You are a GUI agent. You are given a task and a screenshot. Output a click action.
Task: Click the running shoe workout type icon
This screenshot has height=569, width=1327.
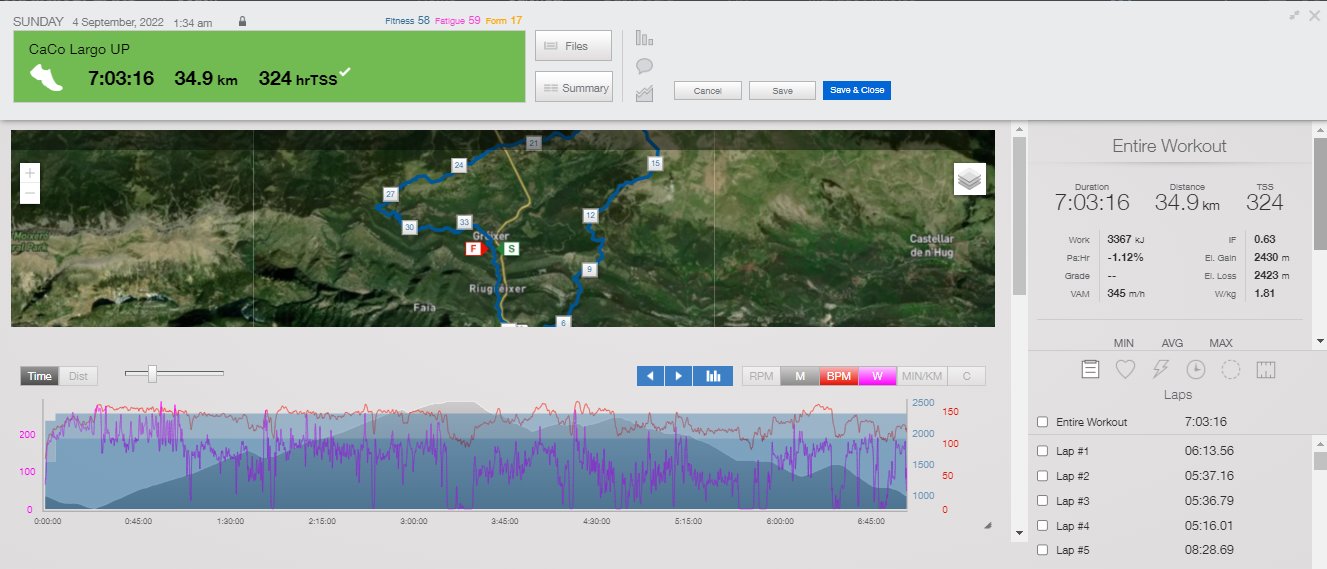click(46, 78)
